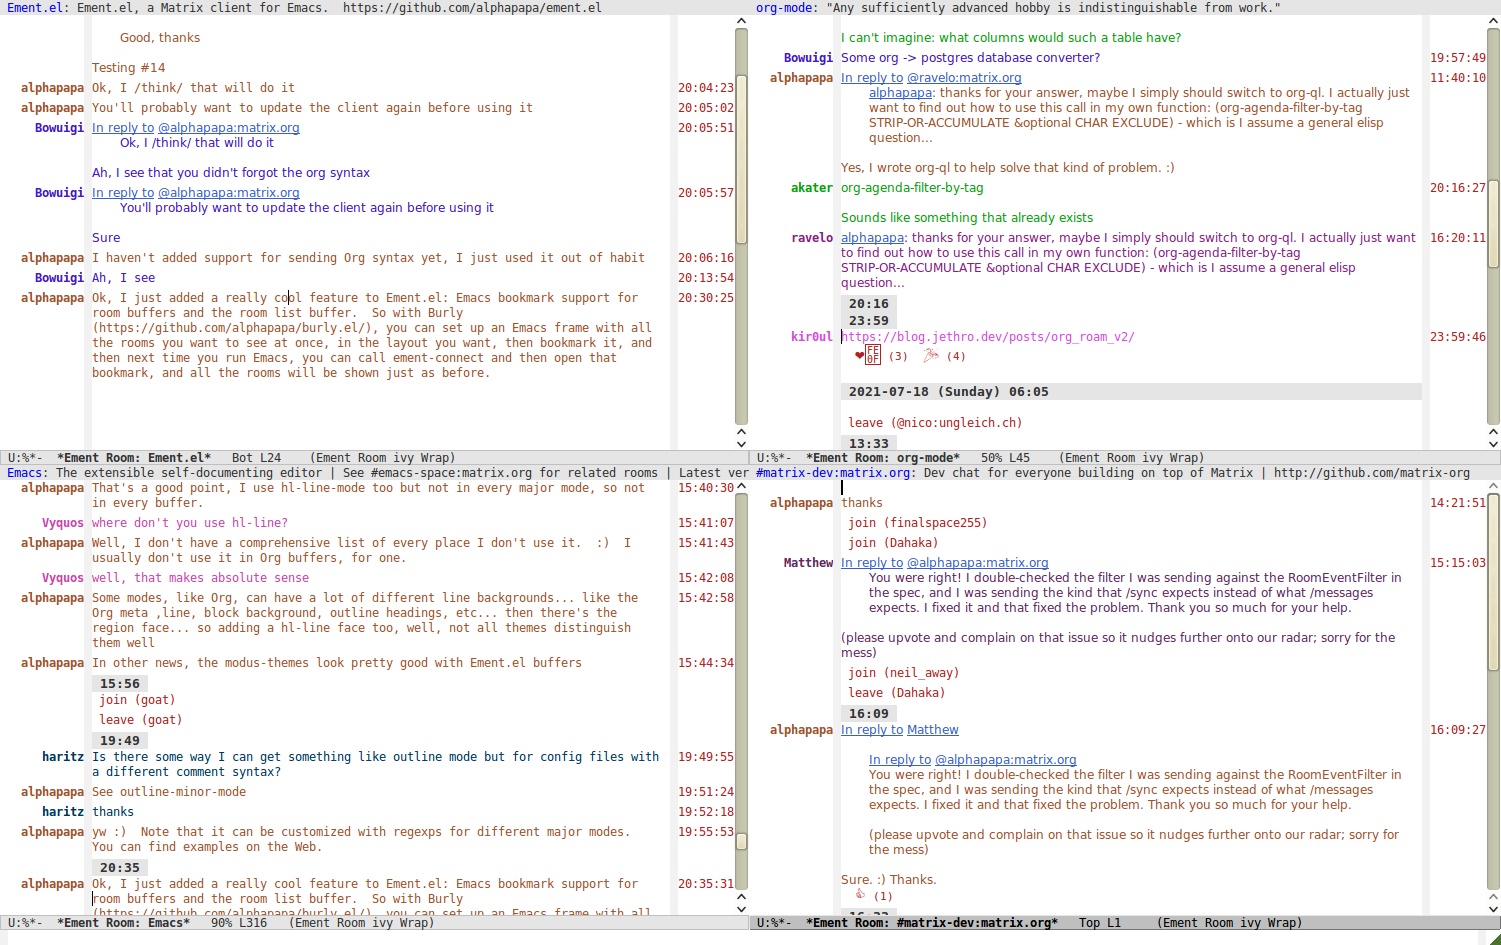
Task: Click scroll-down arrow in matrix-dev room window
Action: [1493, 909]
